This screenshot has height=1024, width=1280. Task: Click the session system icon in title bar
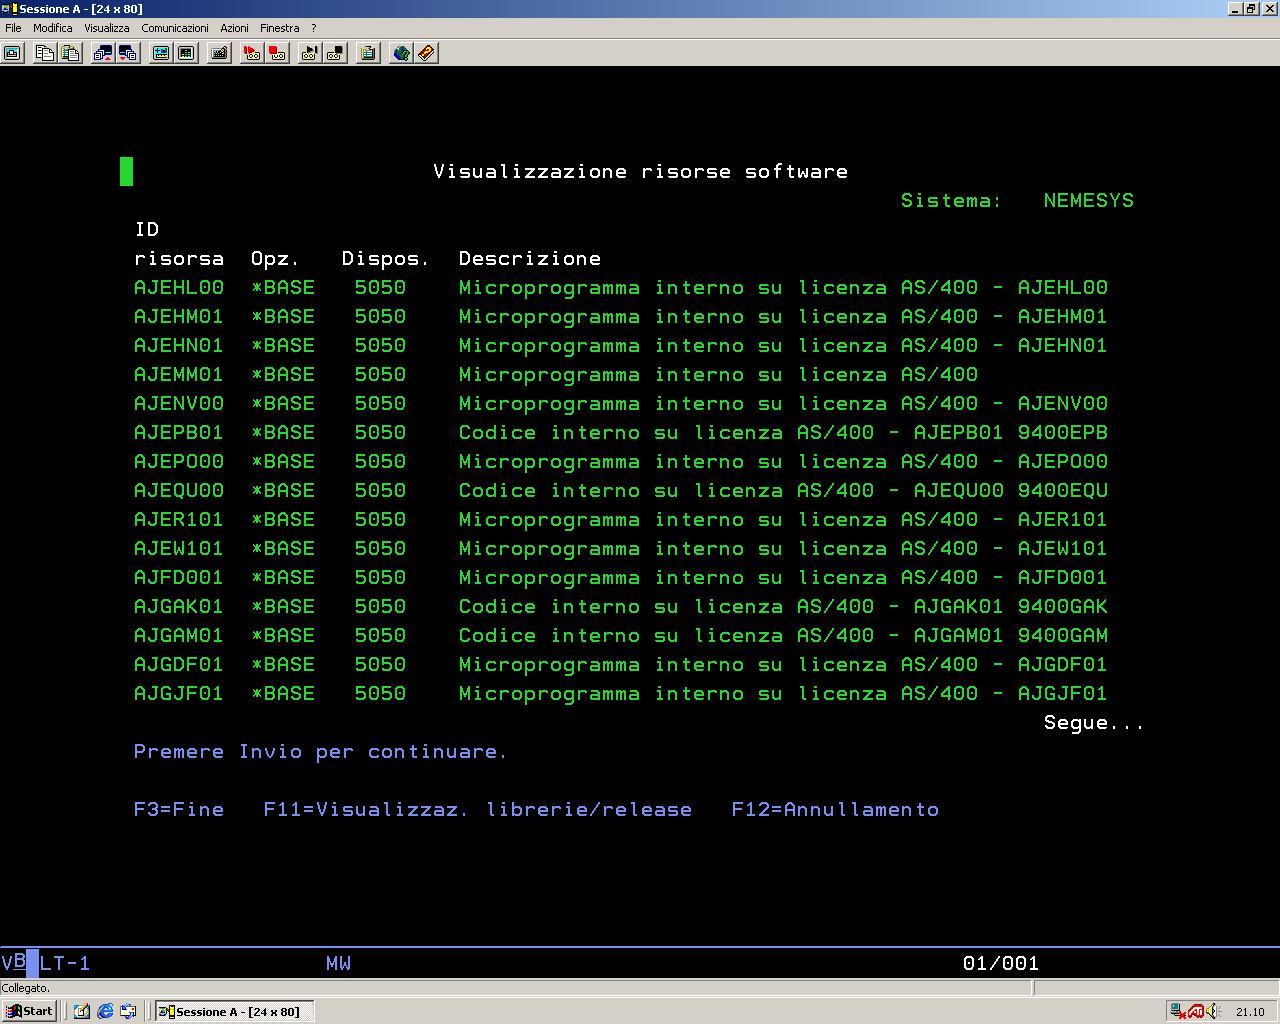point(10,9)
